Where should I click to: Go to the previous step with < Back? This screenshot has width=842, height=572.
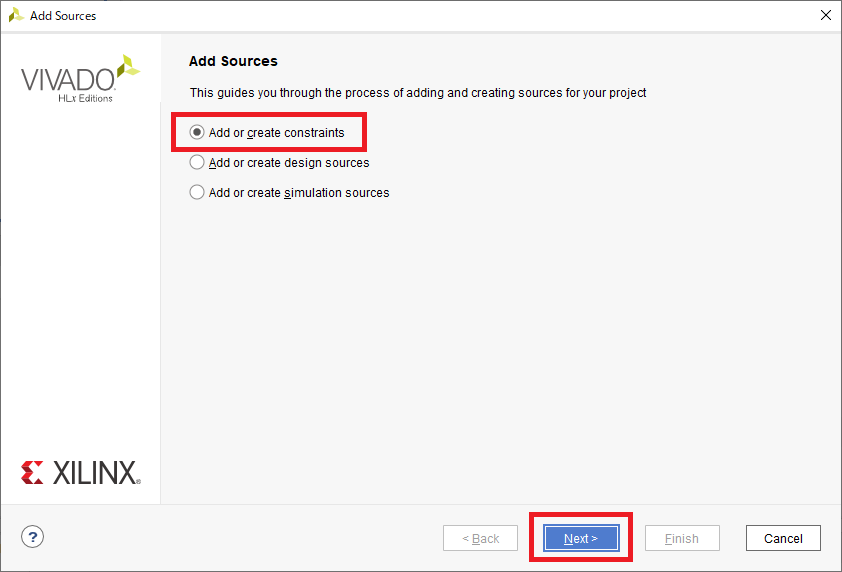481,538
